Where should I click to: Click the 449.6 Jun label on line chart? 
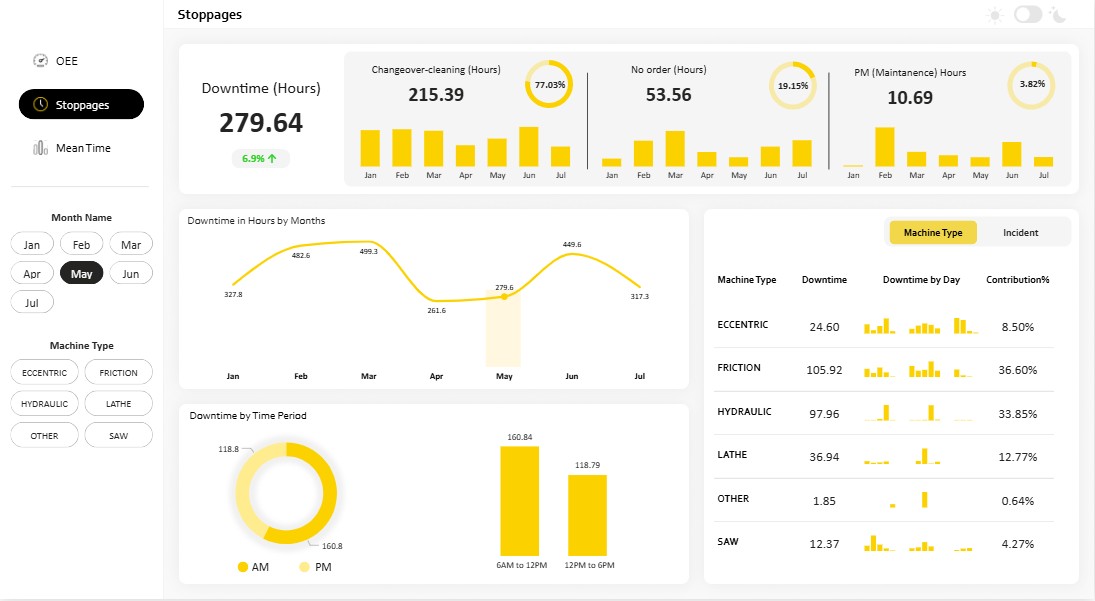pos(572,244)
